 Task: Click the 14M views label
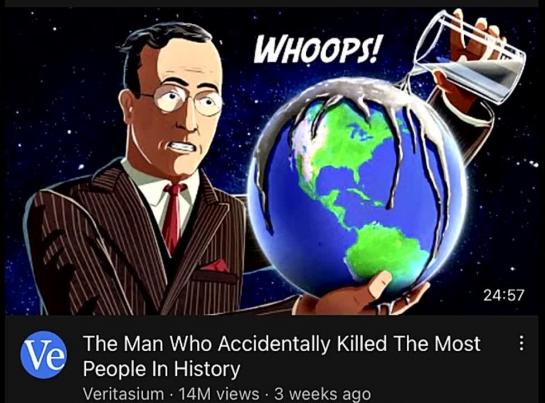click(219, 394)
